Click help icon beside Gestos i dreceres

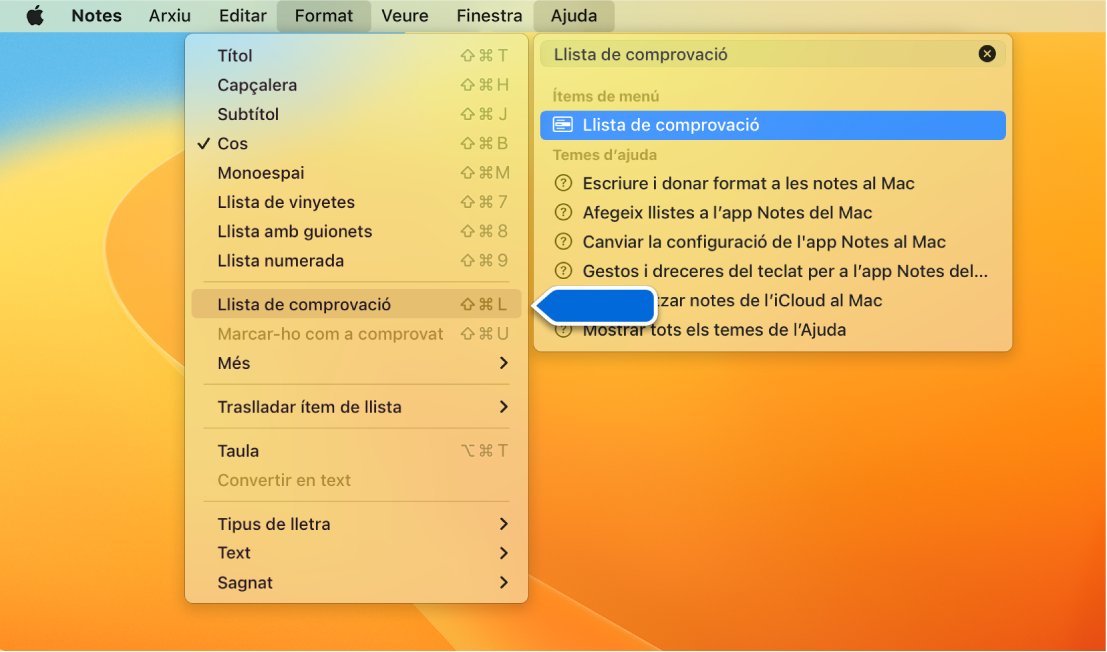point(563,271)
